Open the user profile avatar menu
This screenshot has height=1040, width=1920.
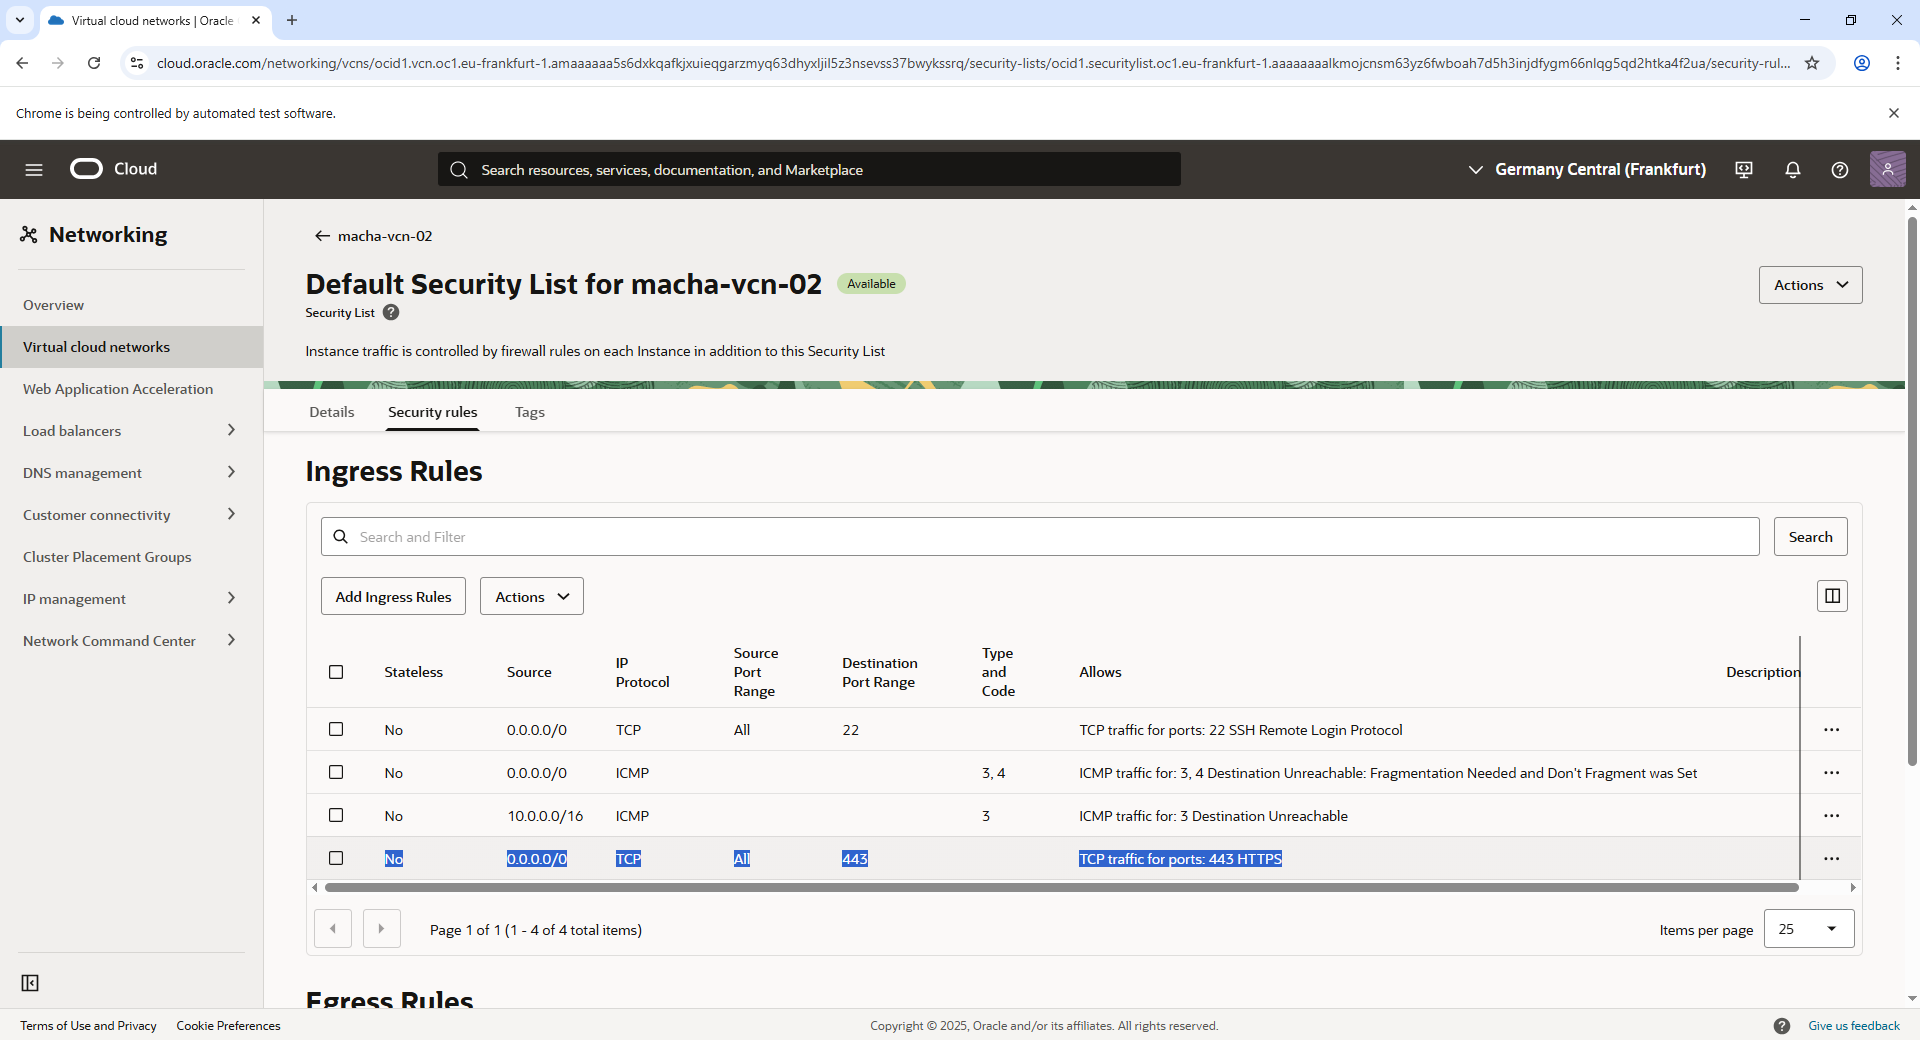(1887, 170)
